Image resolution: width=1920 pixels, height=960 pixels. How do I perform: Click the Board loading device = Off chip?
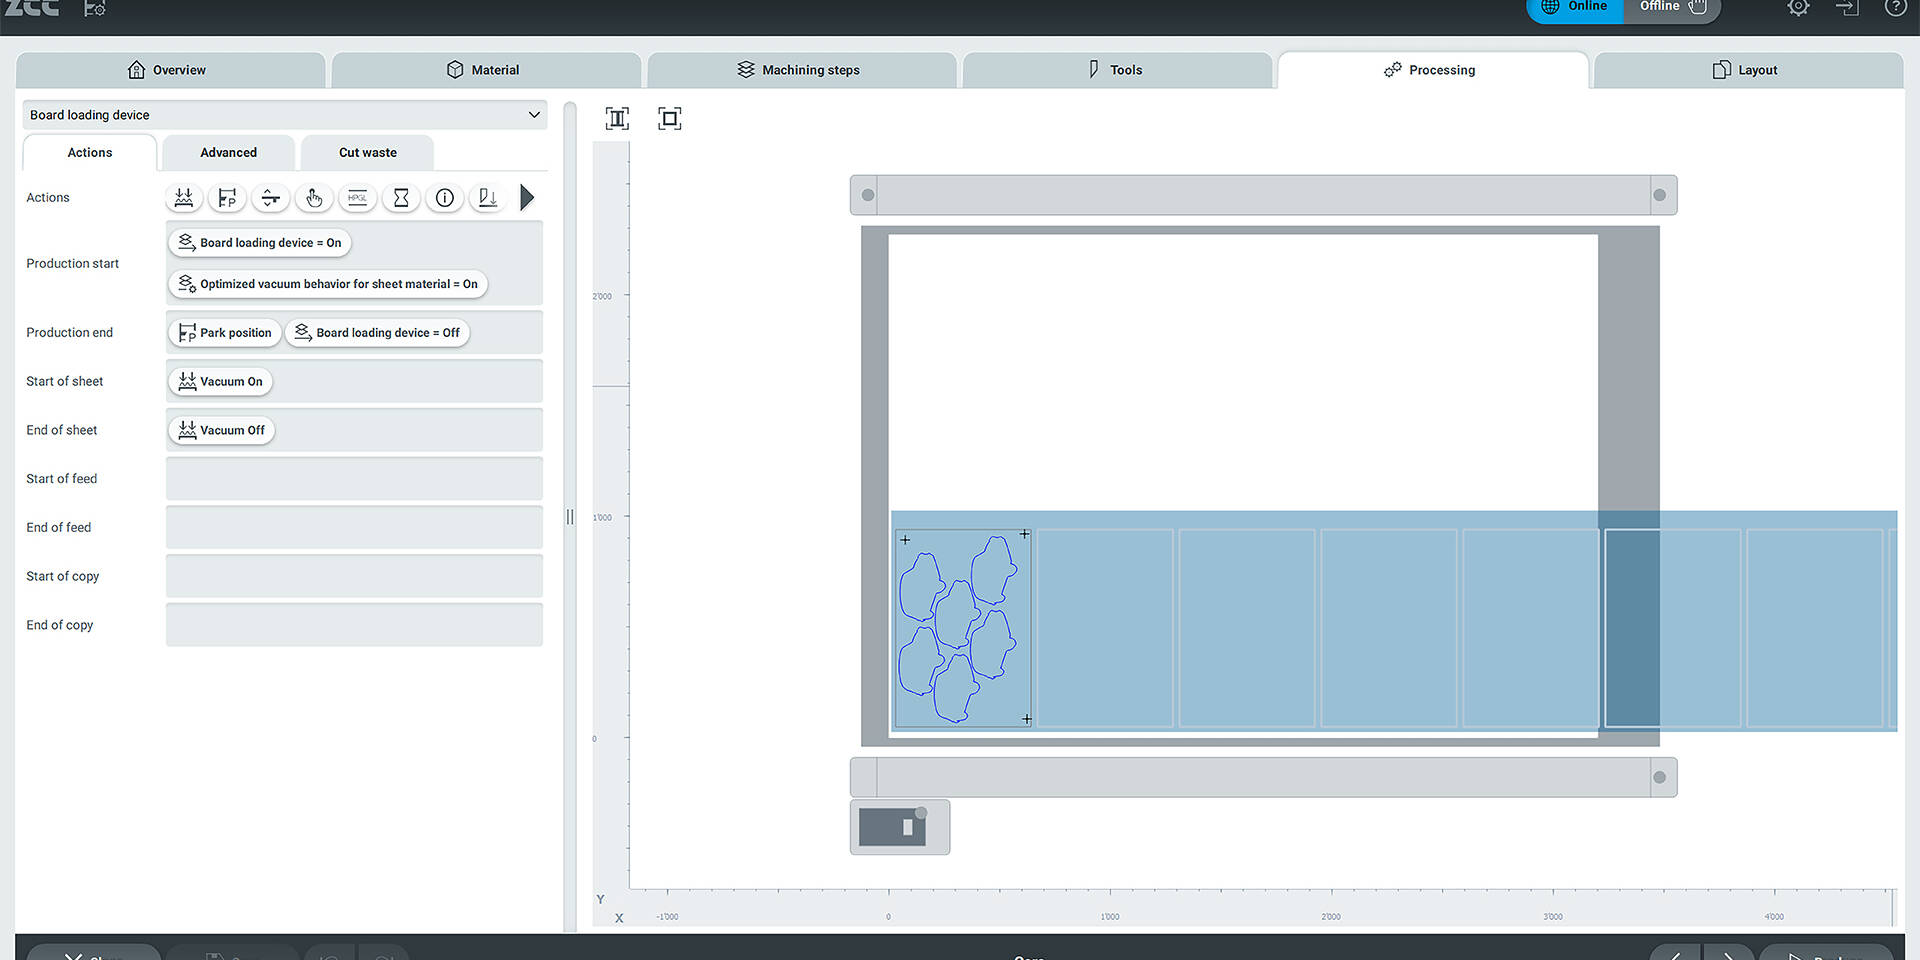(x=377, y=333)
